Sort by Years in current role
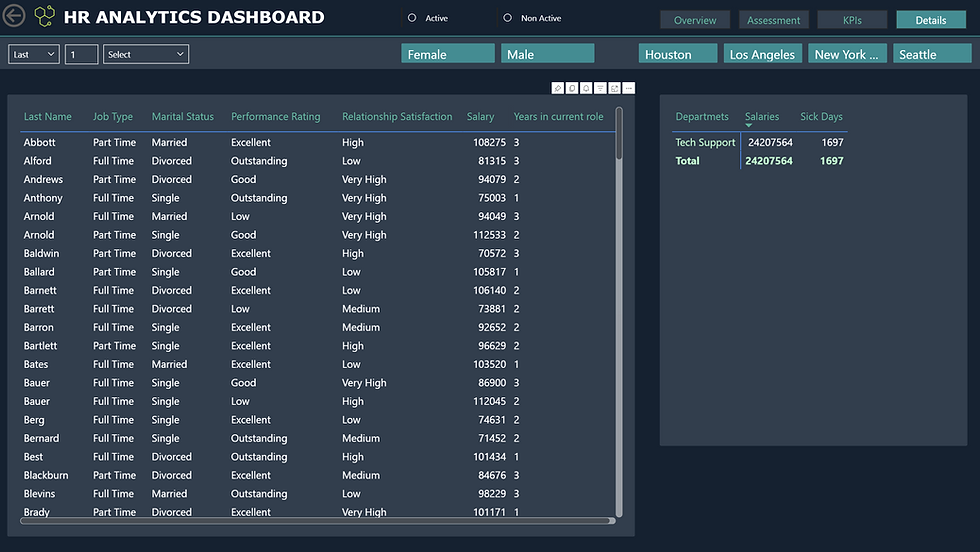This screenshot has height=552, width=980. click(558, 116)
